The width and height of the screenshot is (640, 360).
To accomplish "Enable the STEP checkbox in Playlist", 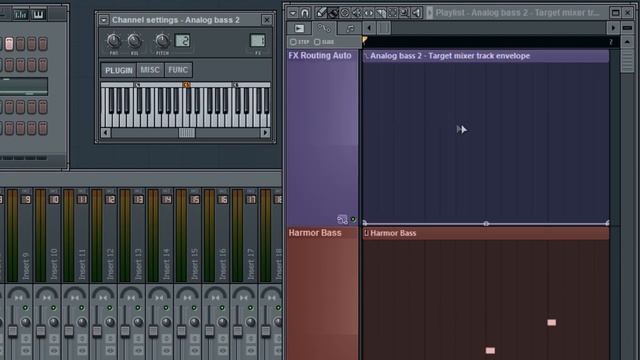I will (x=293, y=42).
